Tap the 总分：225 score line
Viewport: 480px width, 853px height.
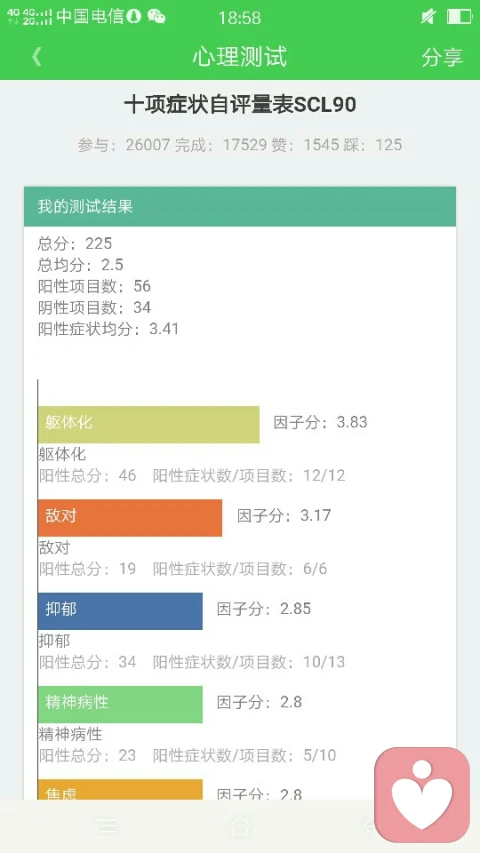point(75,243)
